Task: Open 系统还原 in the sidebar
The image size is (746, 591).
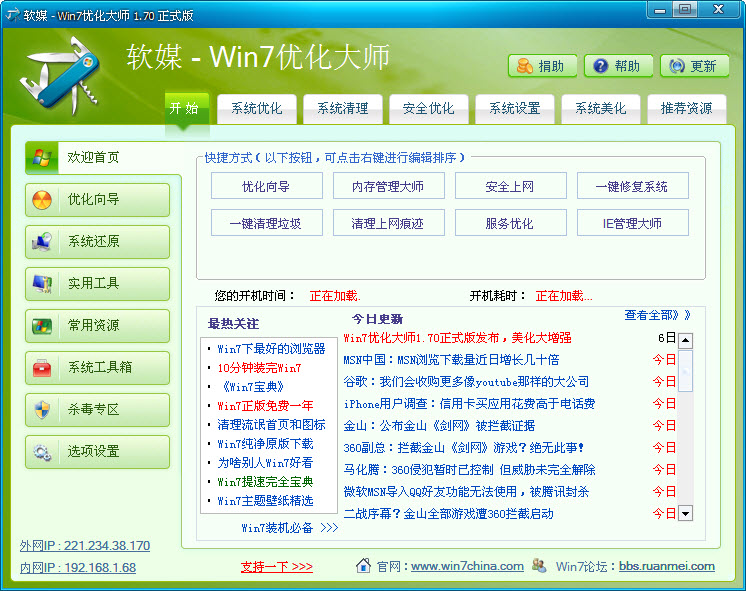Action: click(98, 242)
